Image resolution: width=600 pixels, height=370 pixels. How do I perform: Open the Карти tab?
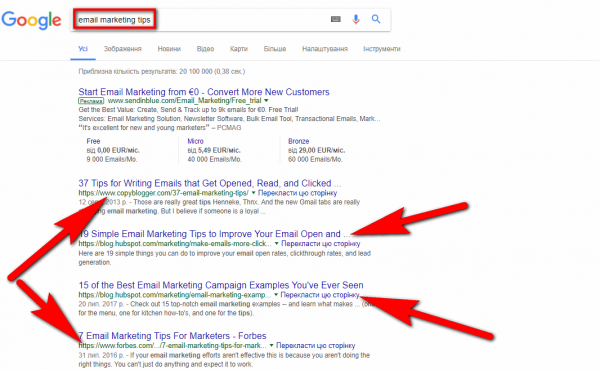pyautogui.click(x=239, y=49)
